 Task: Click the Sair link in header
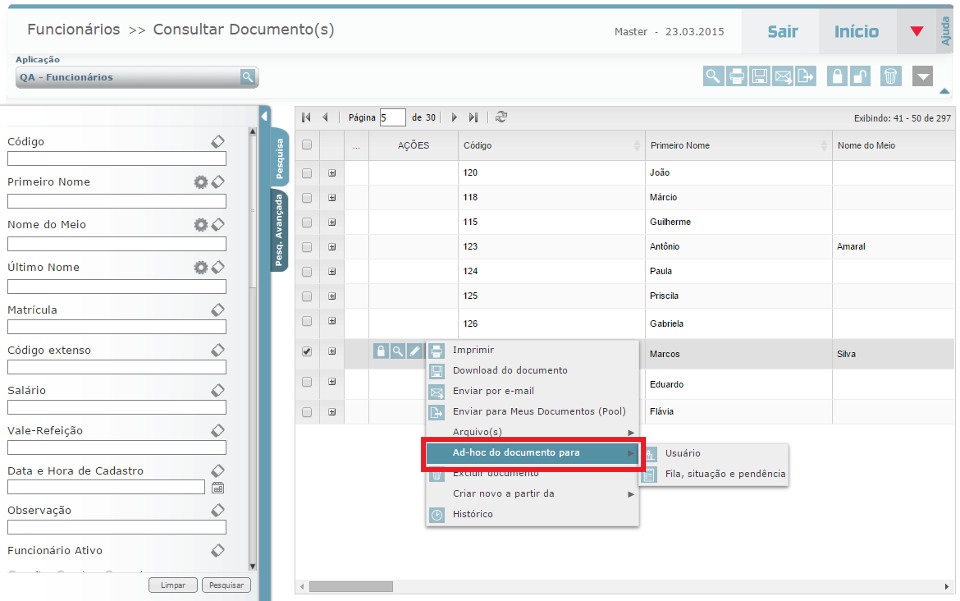(x=782, y=32)
